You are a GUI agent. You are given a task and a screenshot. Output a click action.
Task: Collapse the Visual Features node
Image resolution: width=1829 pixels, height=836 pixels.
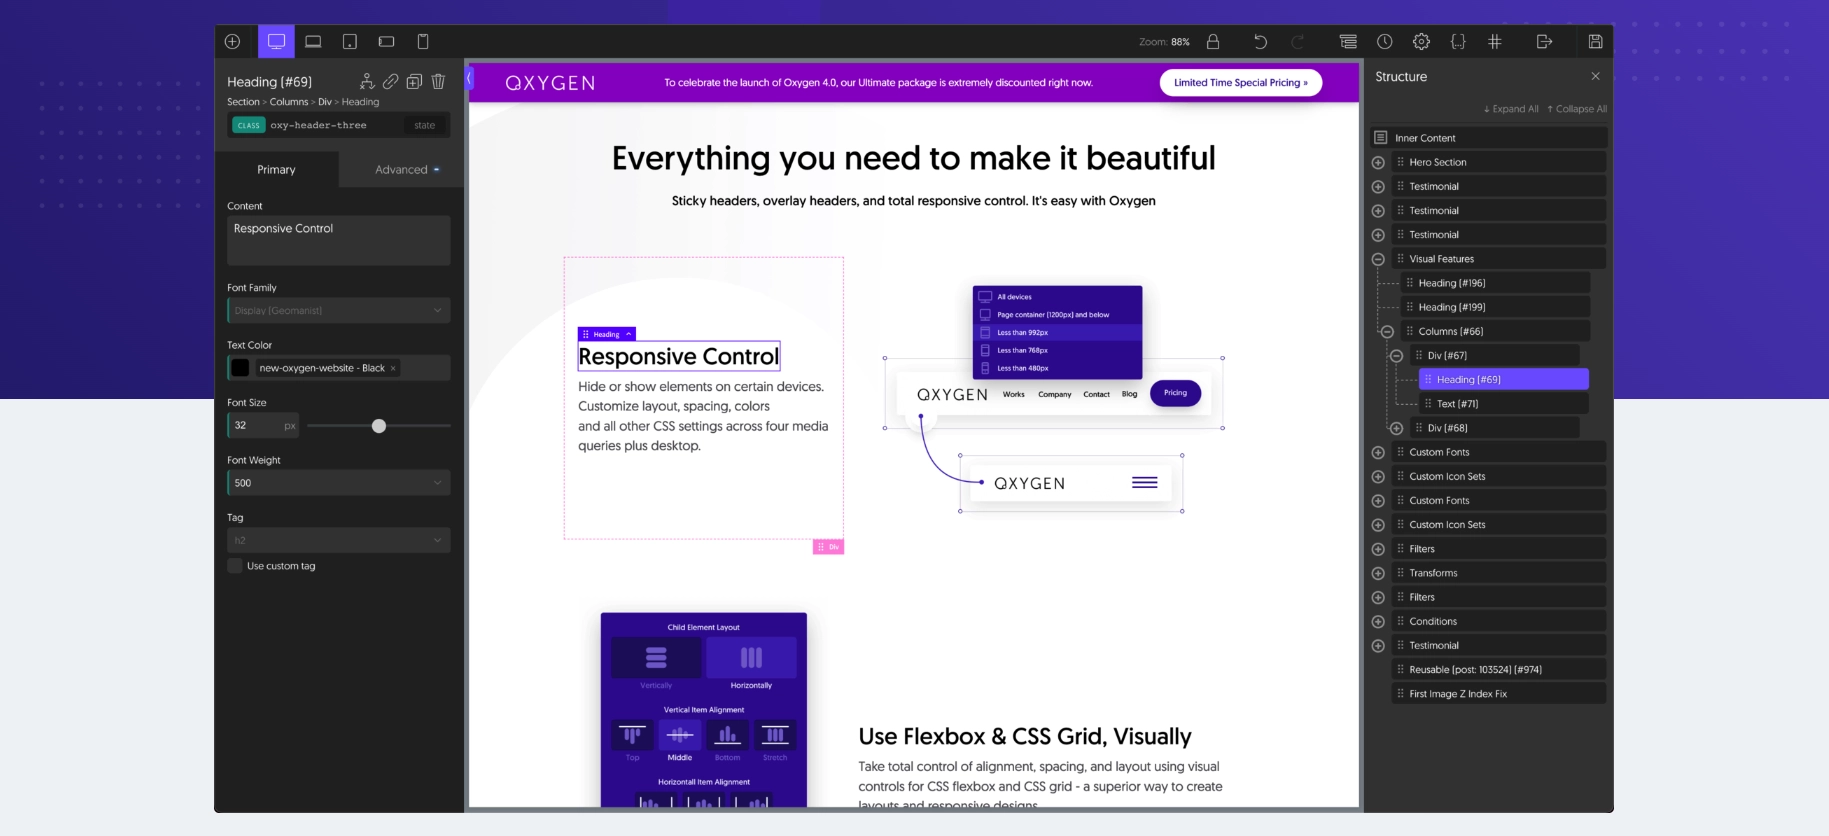pyautogui.click(x=1378, y=259)
